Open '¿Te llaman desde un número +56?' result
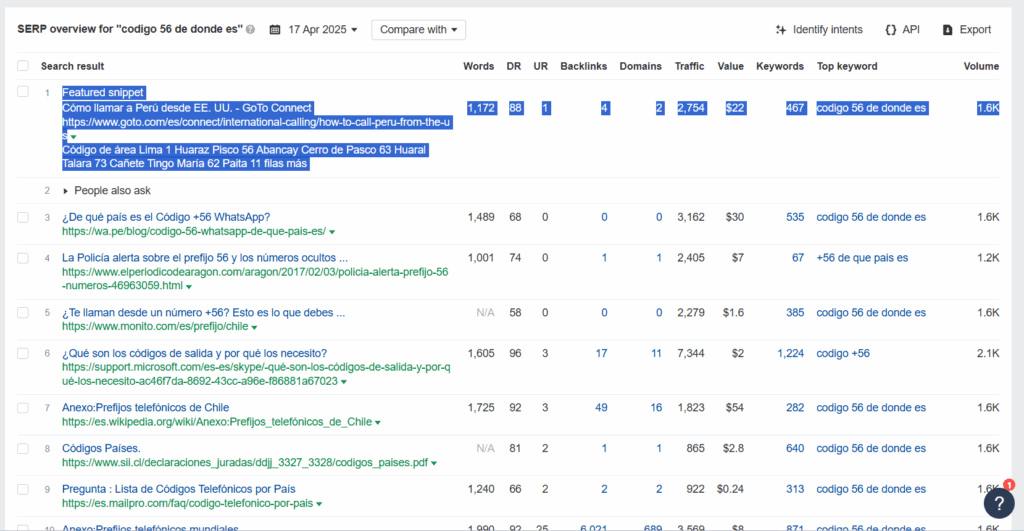Viewport: 1024px width, 531px height. tap(204, 312)
